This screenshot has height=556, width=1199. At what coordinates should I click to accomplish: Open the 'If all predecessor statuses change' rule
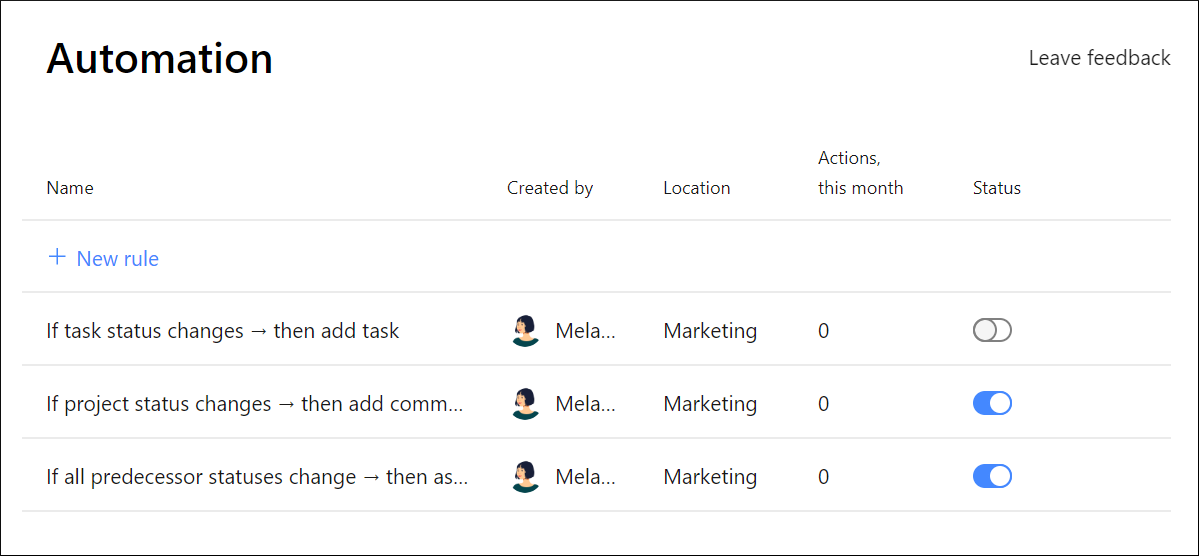click(256, 477)
